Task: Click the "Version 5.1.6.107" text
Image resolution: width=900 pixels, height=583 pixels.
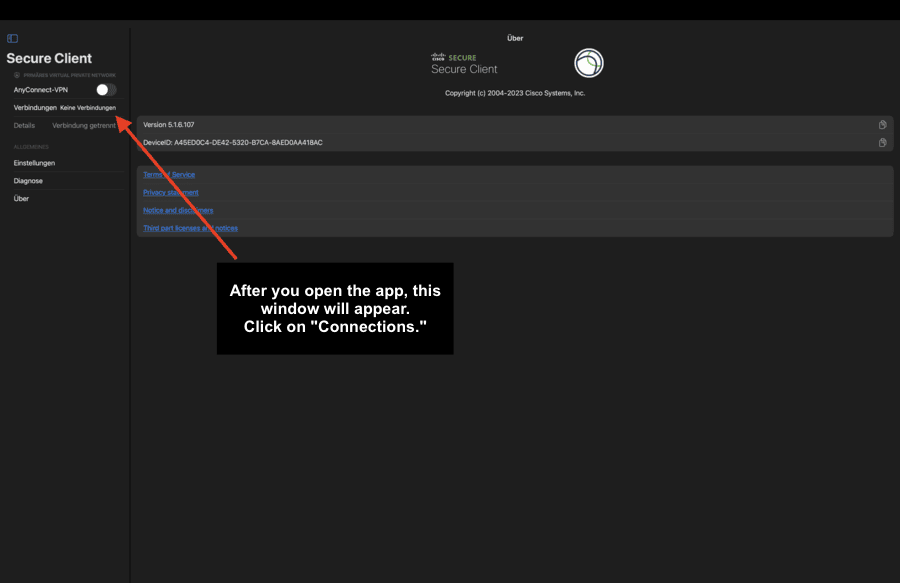Action: click(x=169, y=125)
